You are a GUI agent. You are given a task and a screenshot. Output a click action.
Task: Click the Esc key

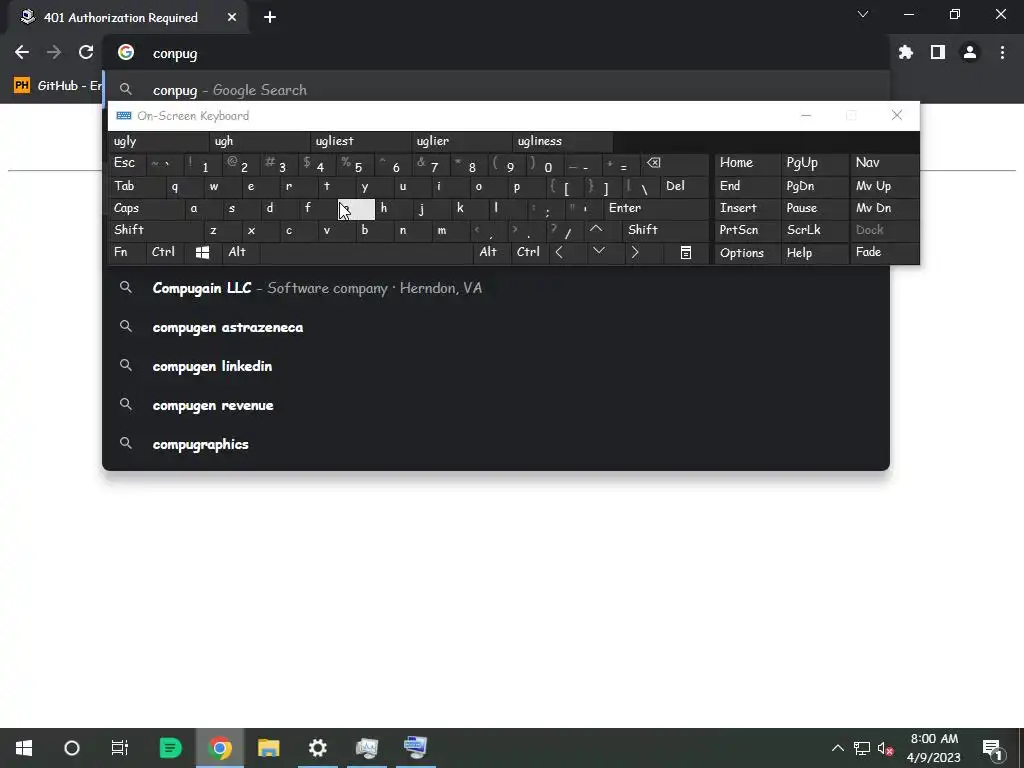coord(127,163)
